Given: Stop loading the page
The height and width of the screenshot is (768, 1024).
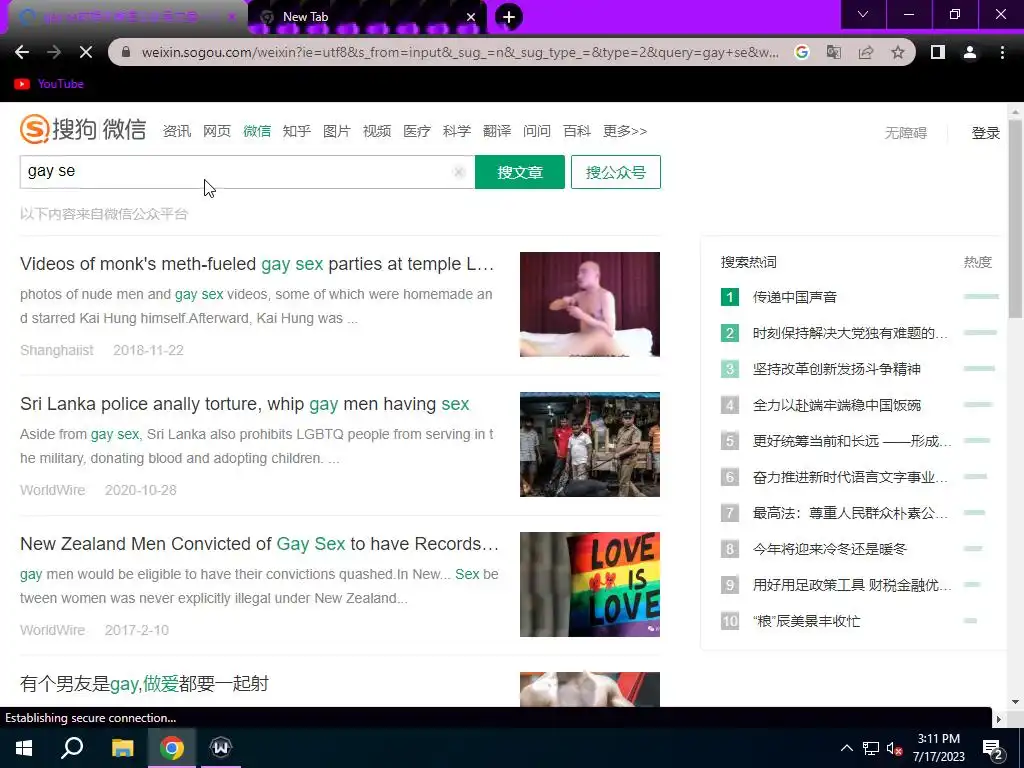Looking at the screenshot, I should [86, 52].
